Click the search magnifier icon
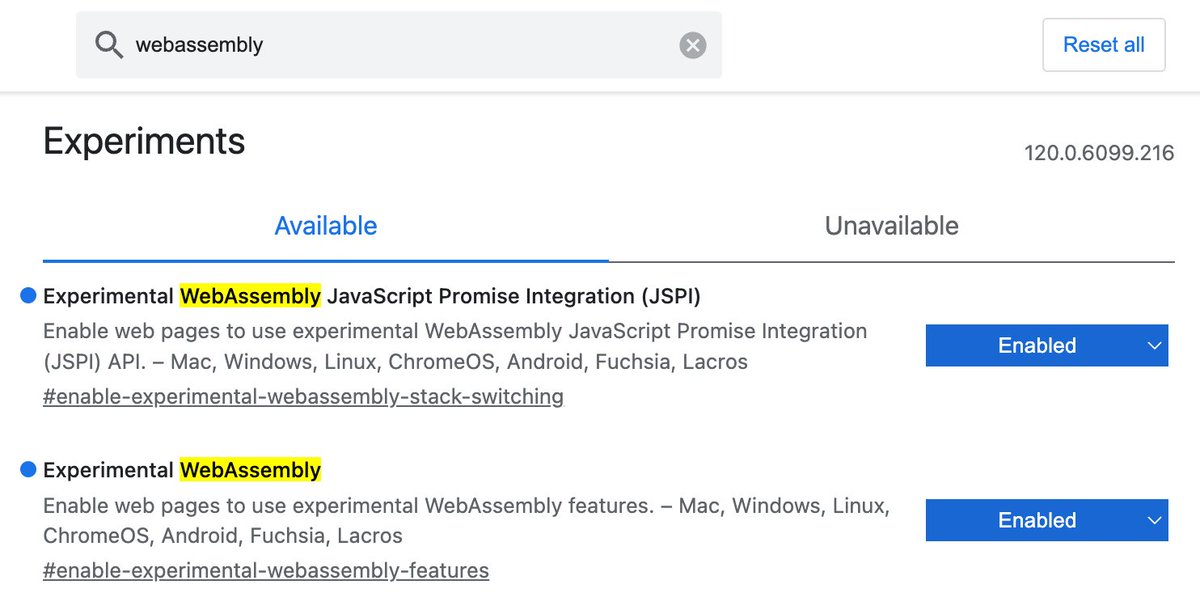The width and height of the screenshot is (1200, 610). pyautogui.click(x=109, y=45)
